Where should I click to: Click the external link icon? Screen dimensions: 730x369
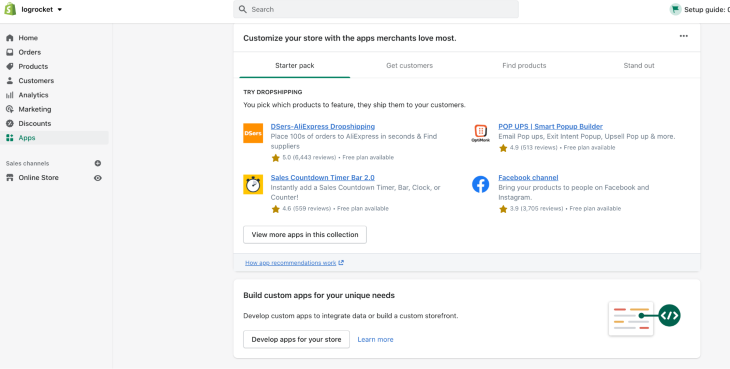341,263
